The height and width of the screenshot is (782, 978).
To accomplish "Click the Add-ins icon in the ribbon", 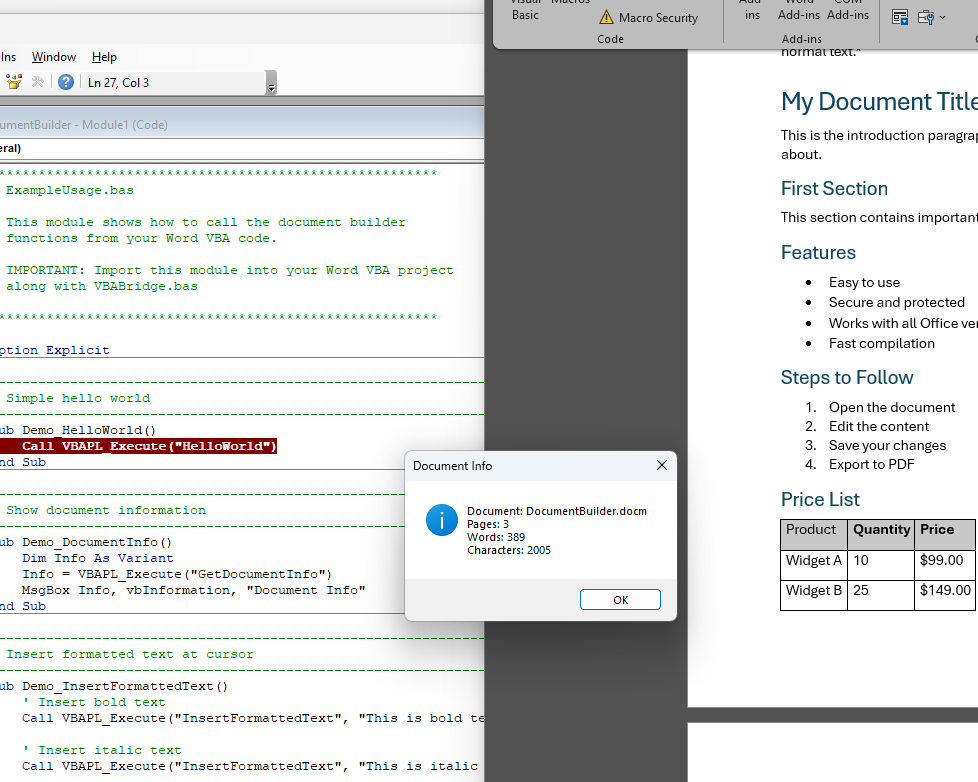I will 751,12.
